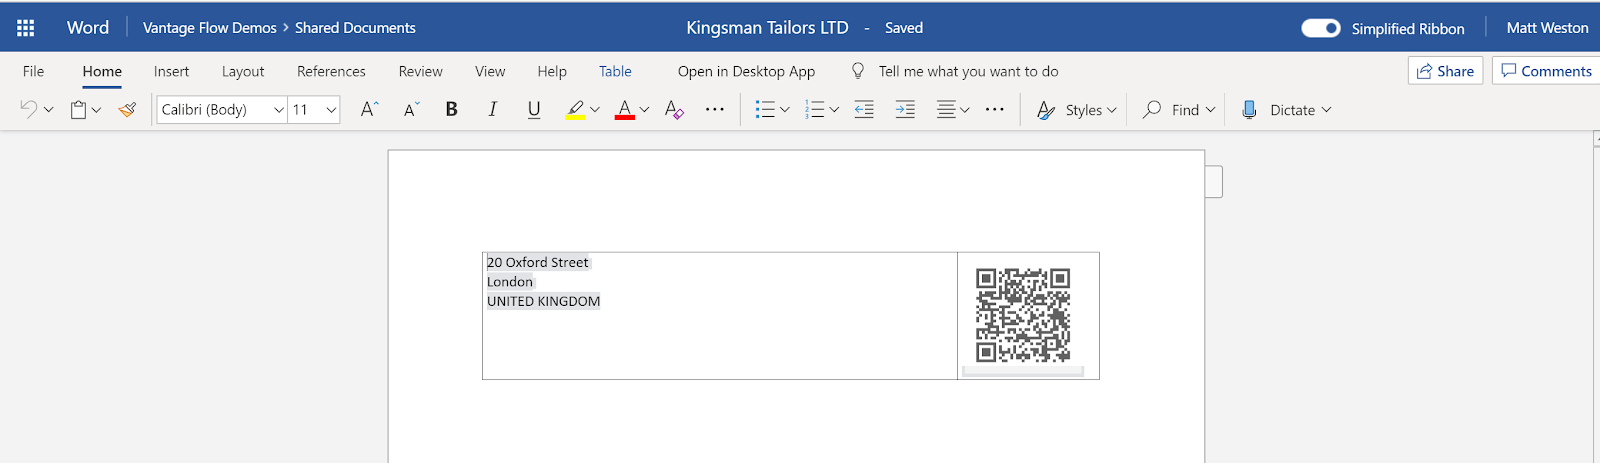The height and width of the screenshot is (463, 1600).
Task: Apply bullet list formatting
Action: (765, 110)
